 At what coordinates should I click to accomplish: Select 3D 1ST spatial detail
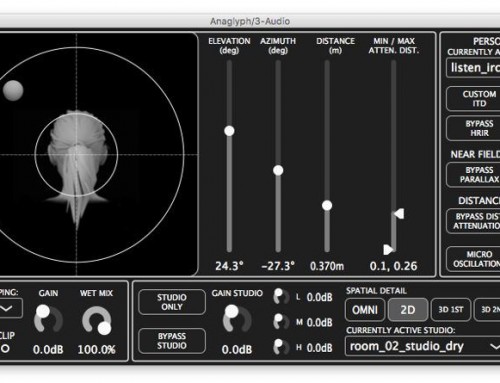pyautogui.click(x=451, y=310)
